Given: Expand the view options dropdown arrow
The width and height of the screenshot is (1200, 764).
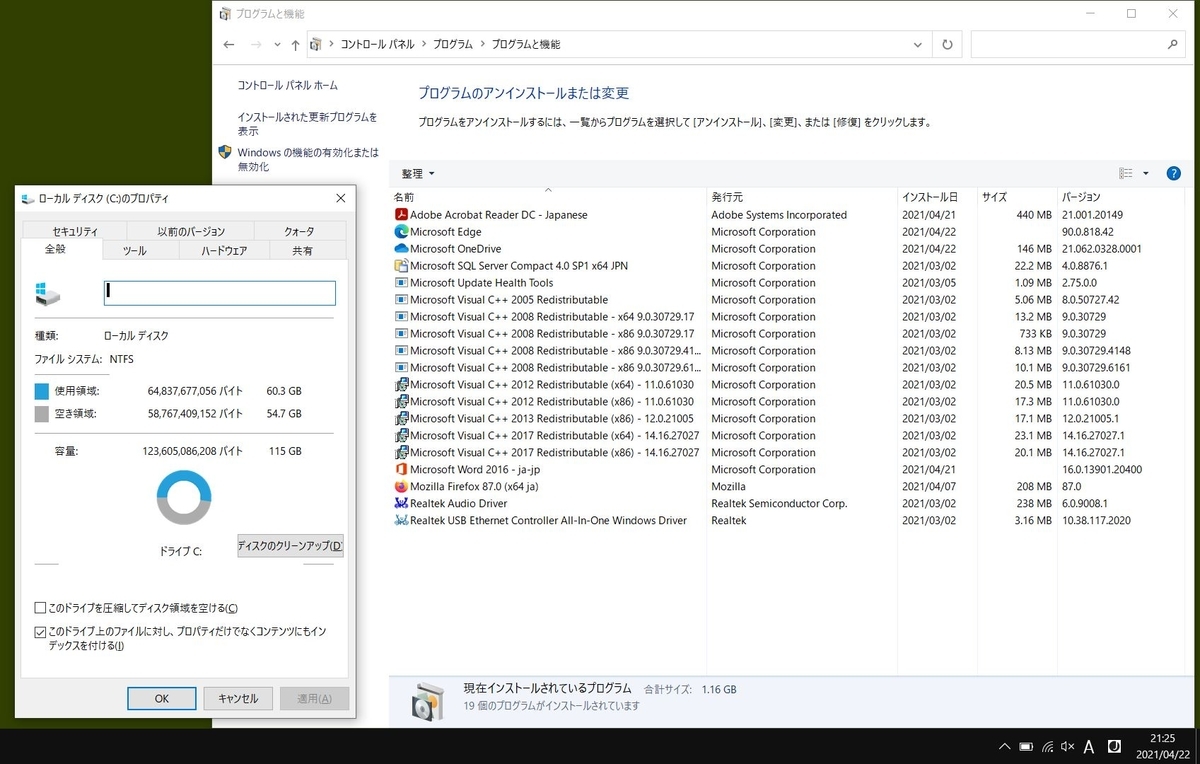Looking at the screenshot, I should [1146, 173].
